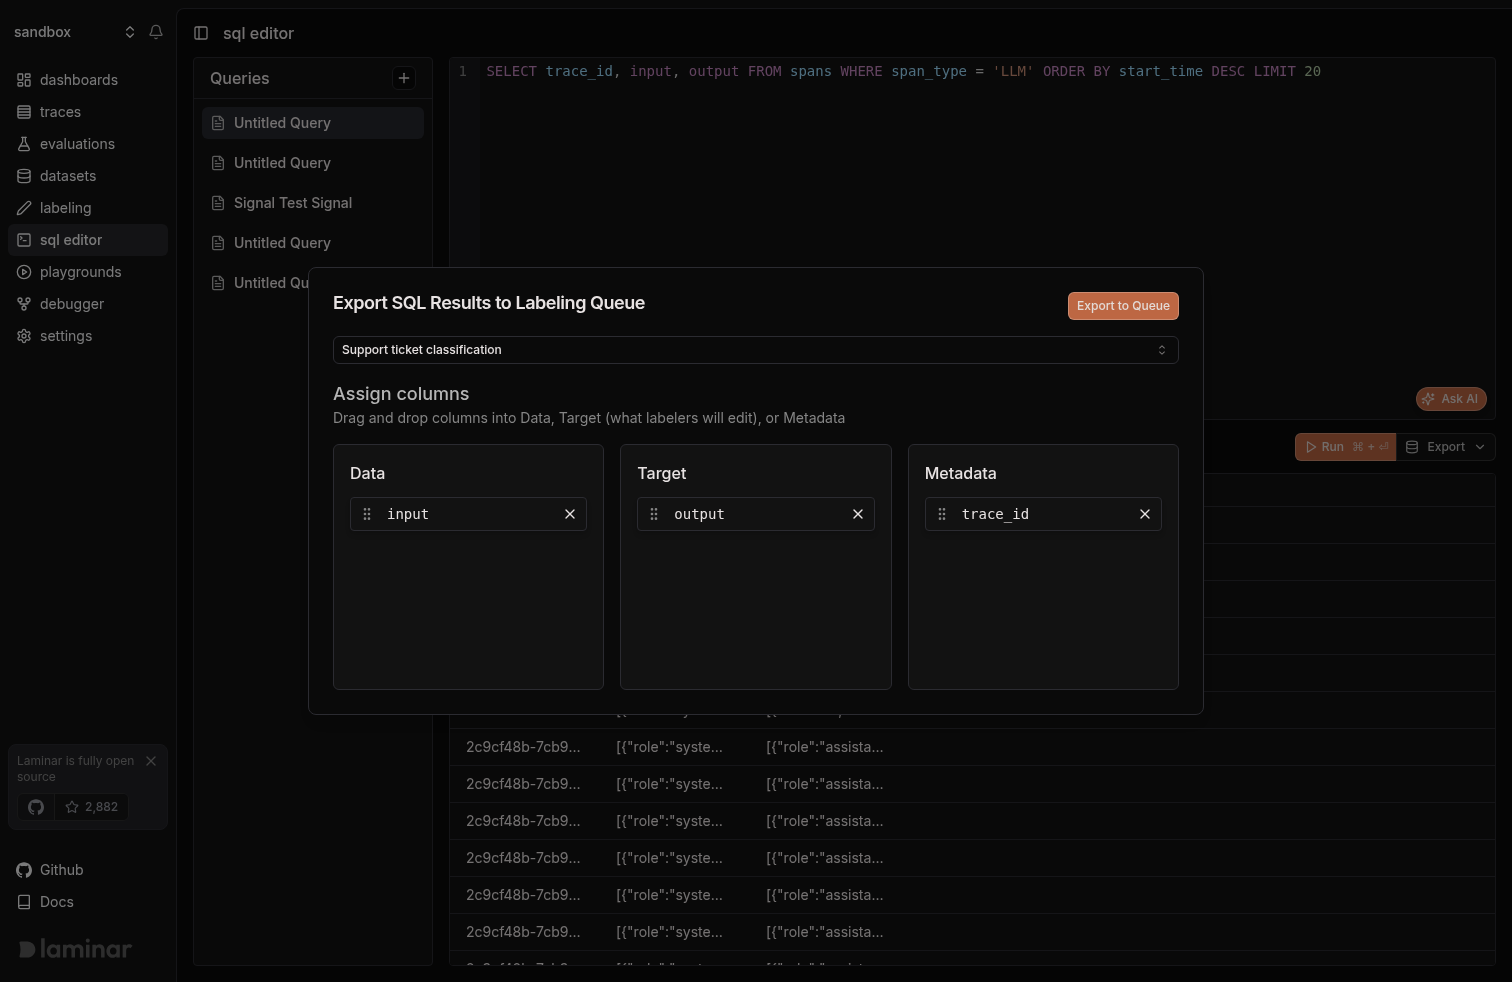Click the Target drop zone
The height and width of the screenshot is (982, 1512).
(x=756, y=567)
